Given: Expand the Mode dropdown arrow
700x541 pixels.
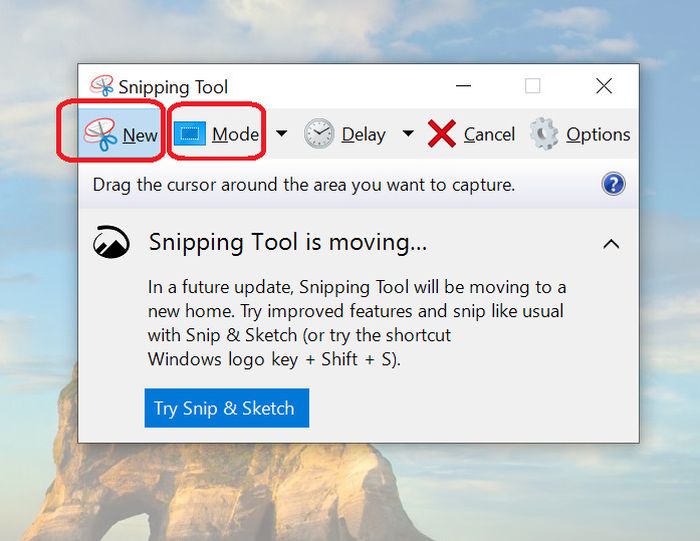Looking at the screenshot, I should (x=282, y=133).
